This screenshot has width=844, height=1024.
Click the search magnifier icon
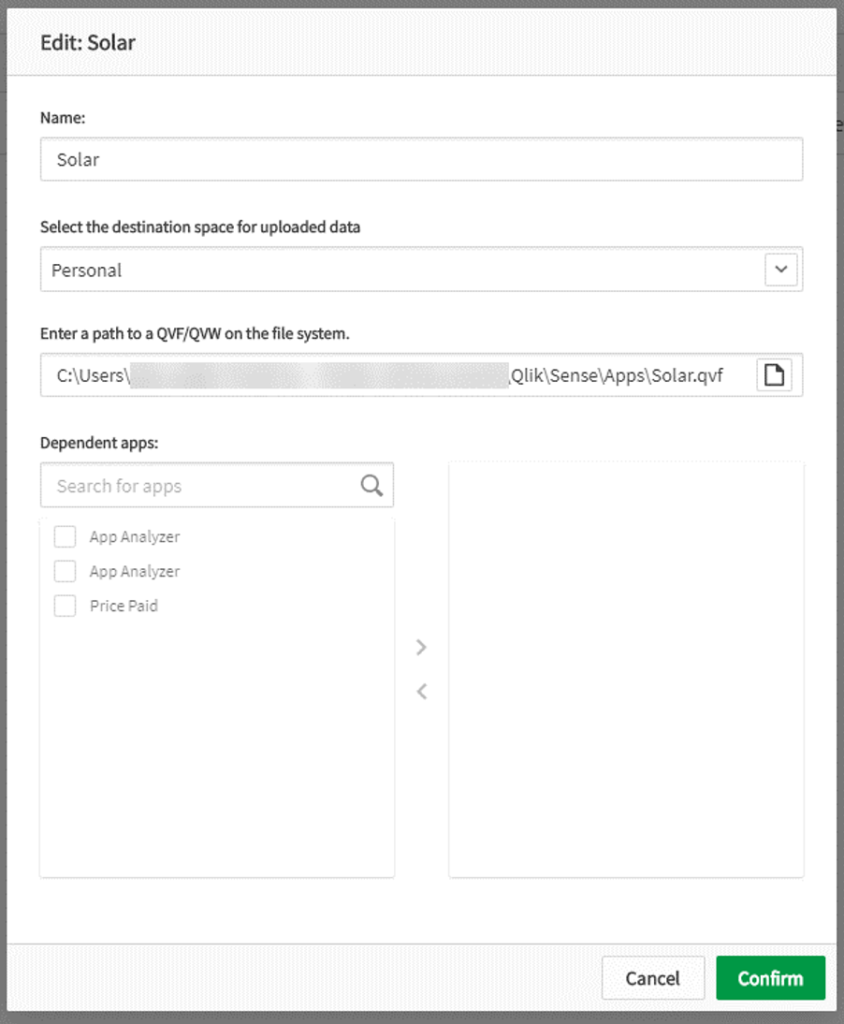point(371,485)
